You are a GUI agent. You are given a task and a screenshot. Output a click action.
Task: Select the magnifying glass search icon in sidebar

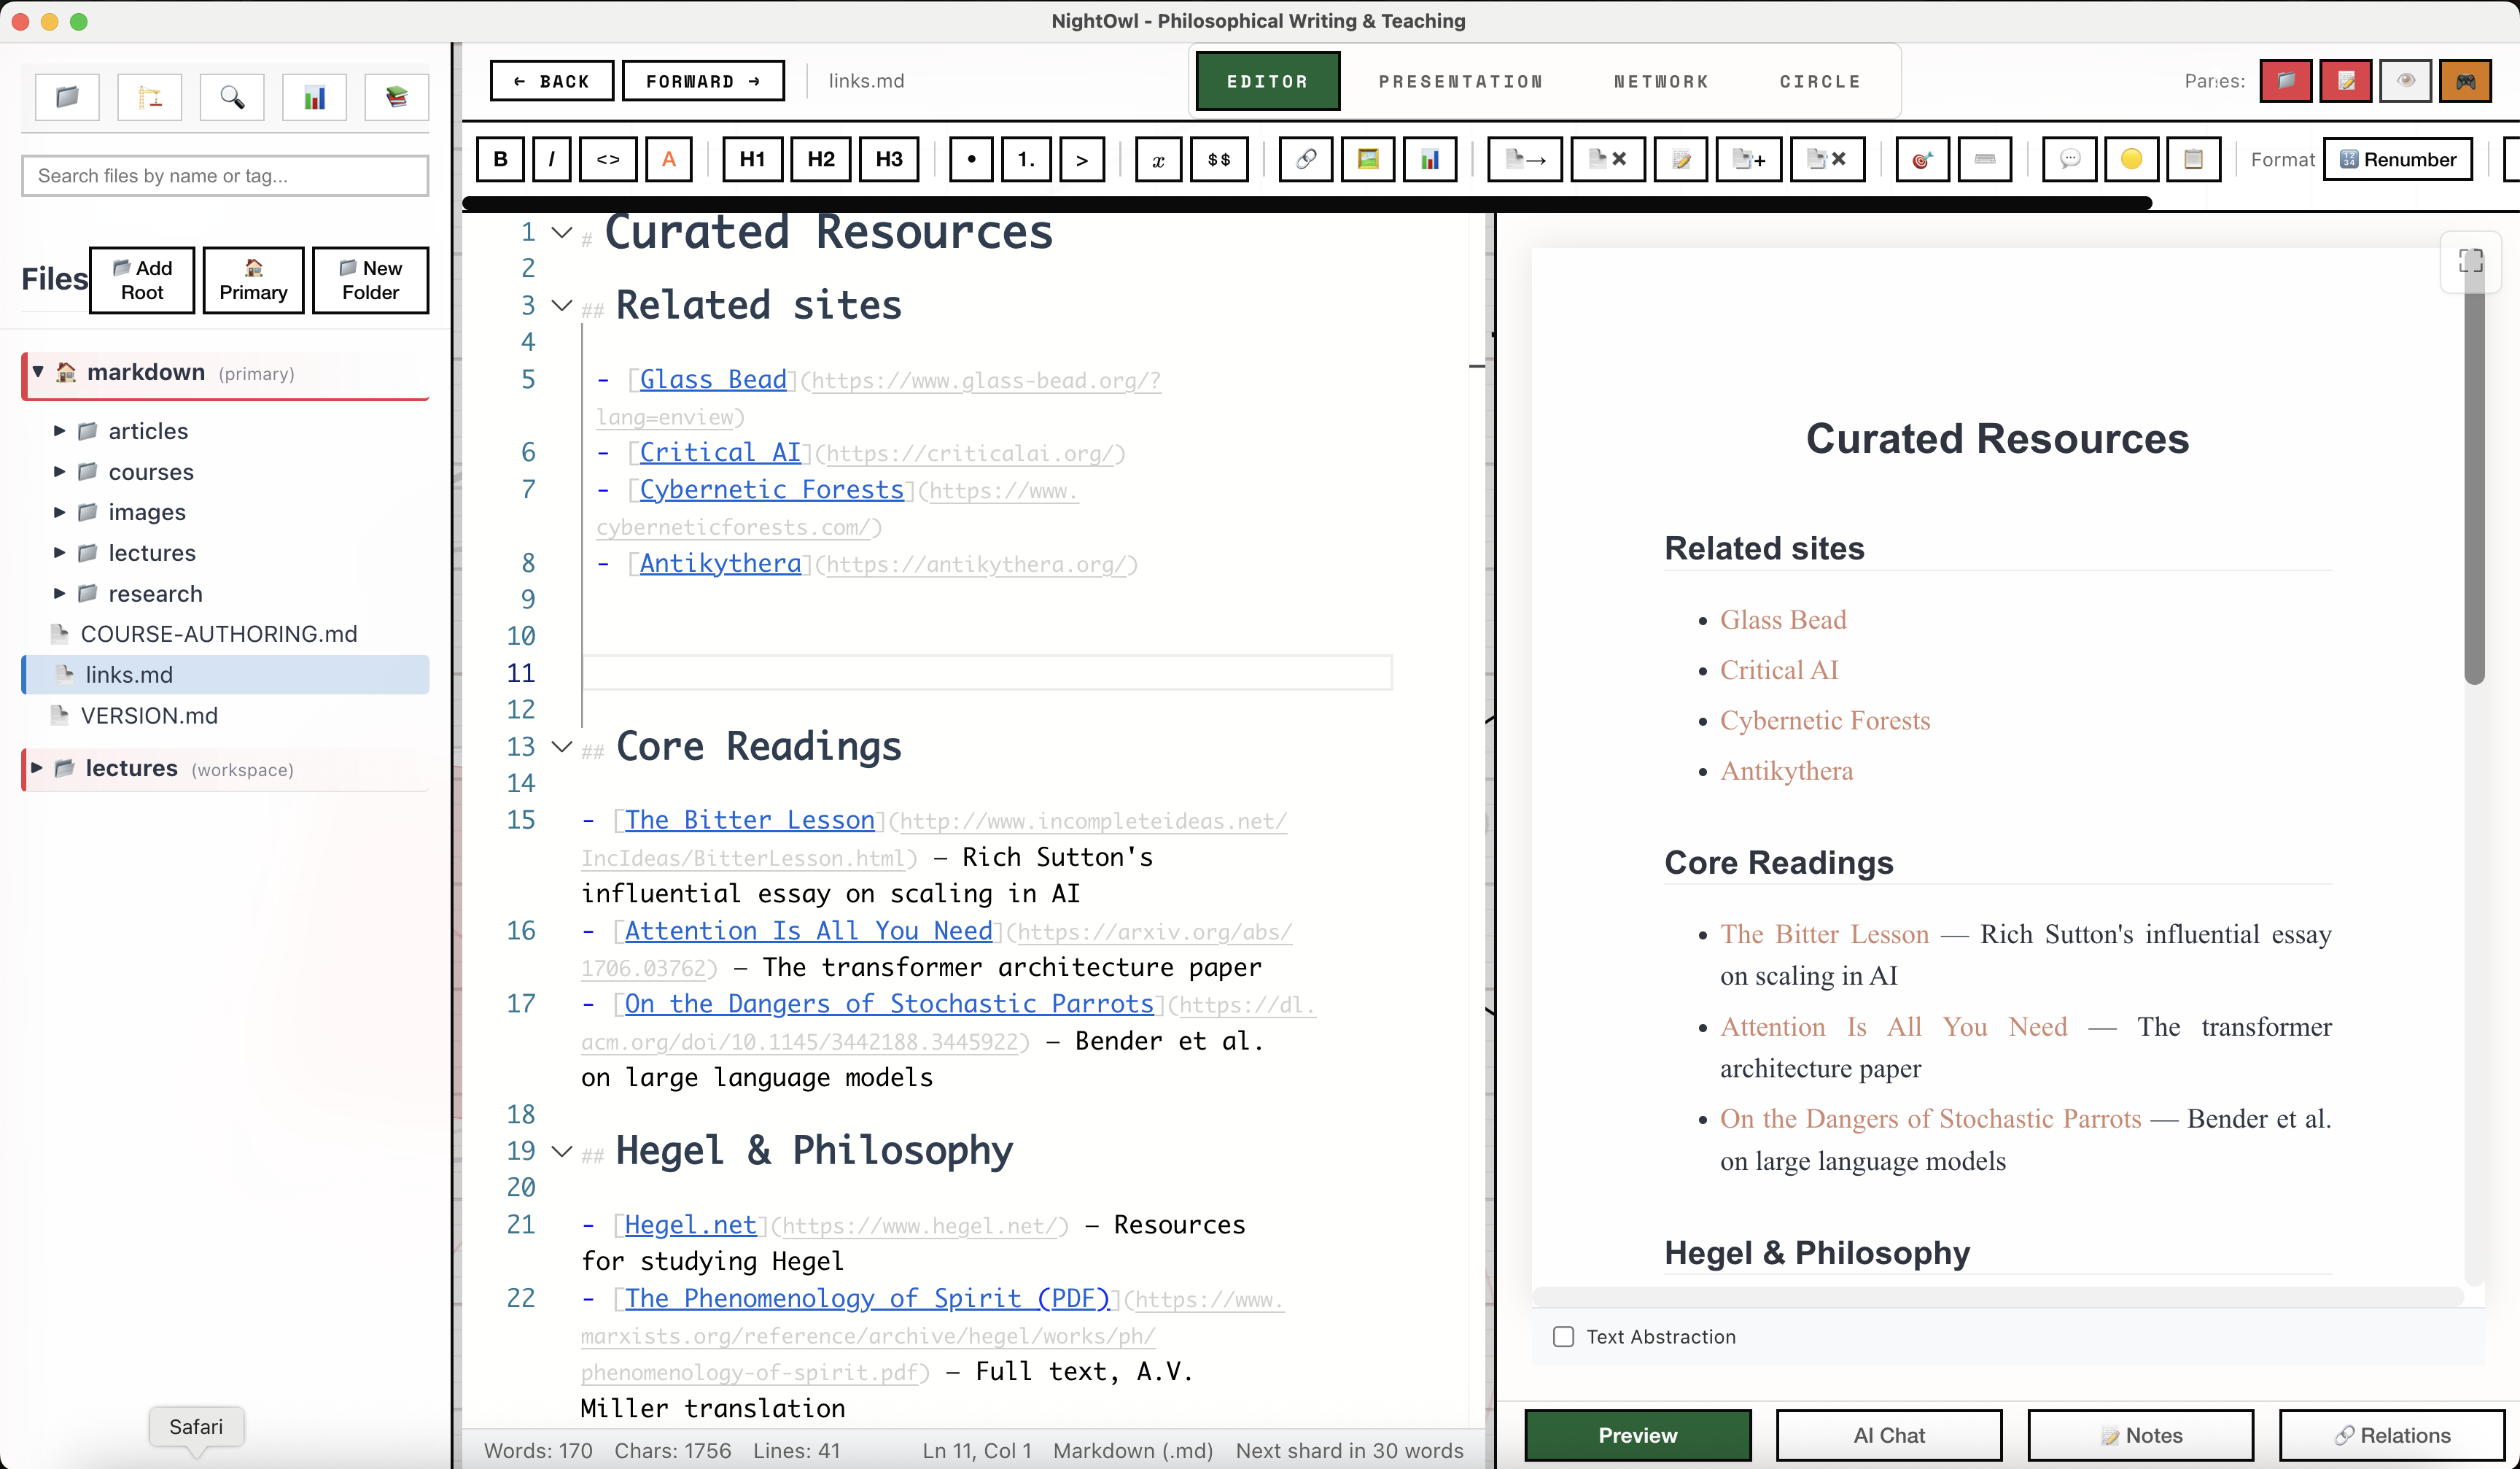(231, 97)
